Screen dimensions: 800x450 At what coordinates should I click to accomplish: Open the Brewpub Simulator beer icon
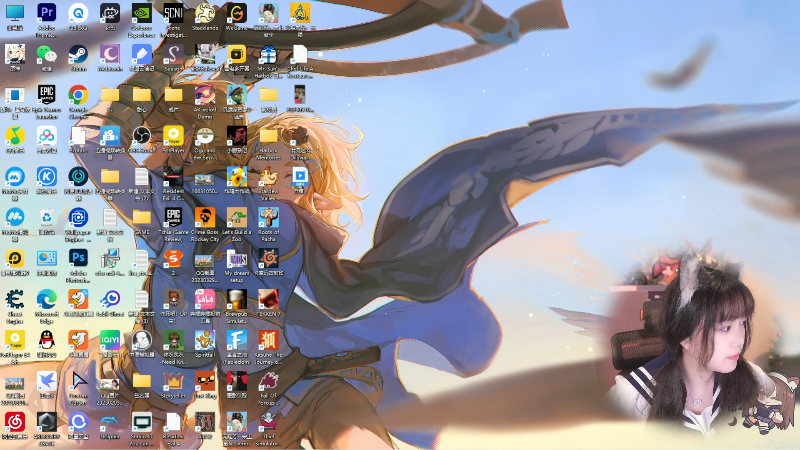236,299
